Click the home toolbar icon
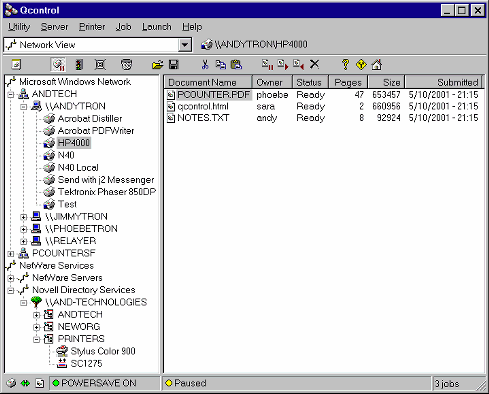Screen dimensions: 489x394 377,65
